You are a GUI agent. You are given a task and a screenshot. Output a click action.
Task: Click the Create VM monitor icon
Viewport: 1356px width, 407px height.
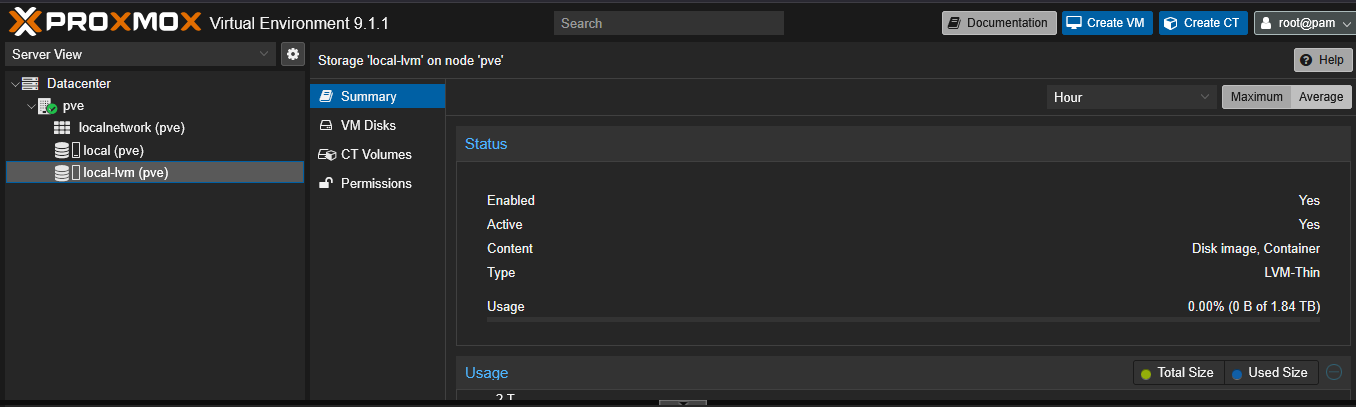point(1073,23)
